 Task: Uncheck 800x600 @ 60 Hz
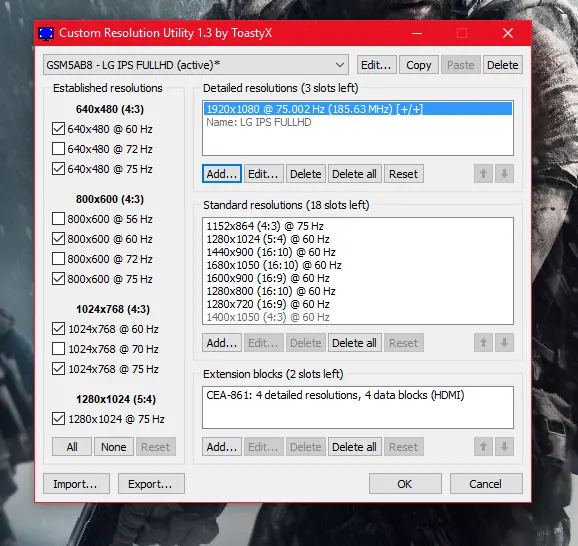coord(58,239)
